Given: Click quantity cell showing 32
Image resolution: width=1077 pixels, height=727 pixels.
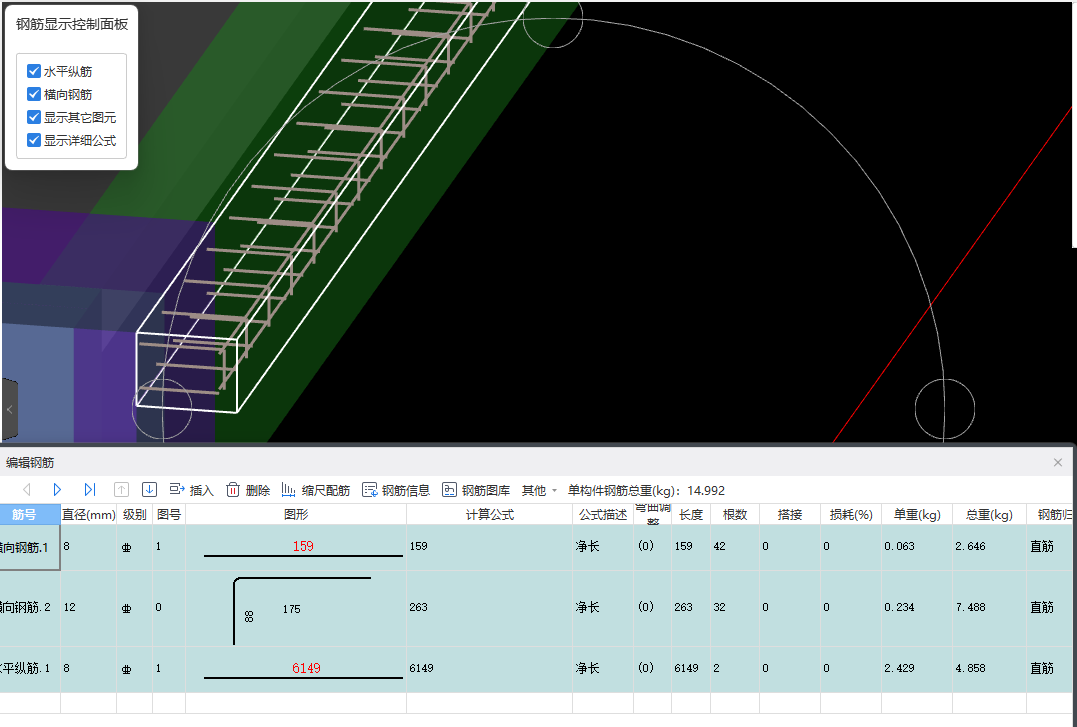Looking at the screenshot, I should 735,607.
